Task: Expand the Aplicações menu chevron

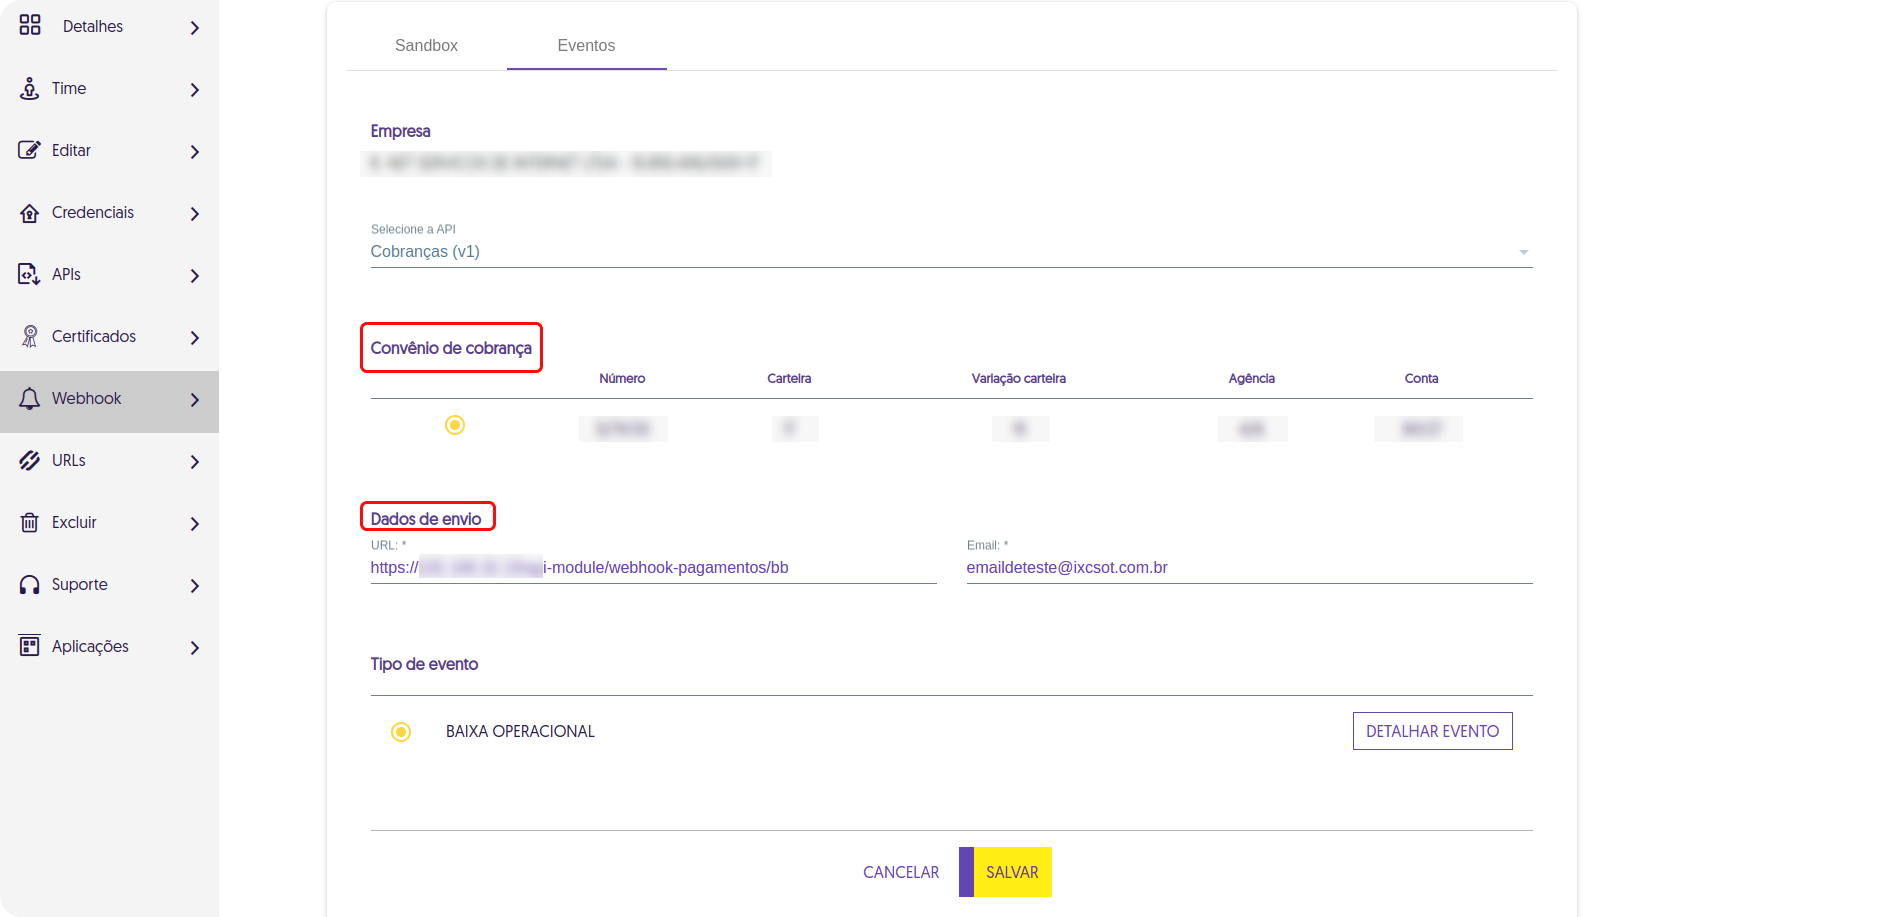Action: [x=195, y=648]
